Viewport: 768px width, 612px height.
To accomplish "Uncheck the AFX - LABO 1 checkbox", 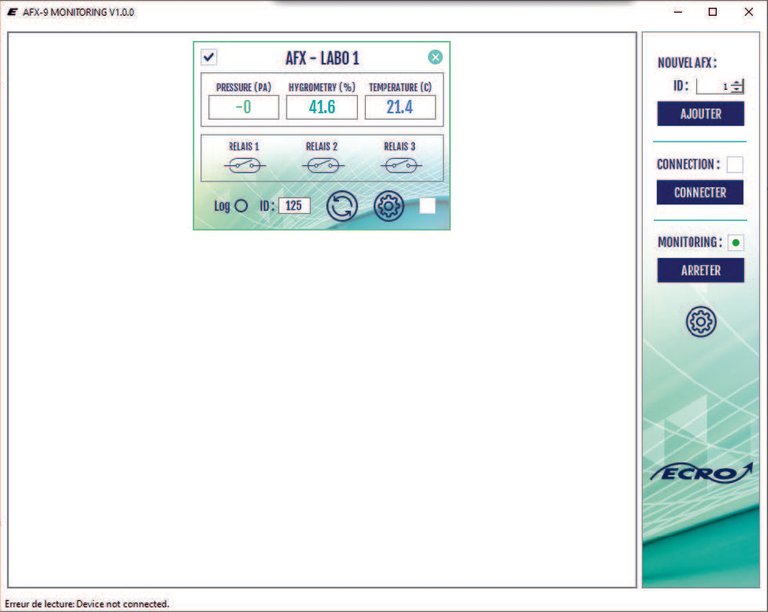I will pyautogui.click(x=209, y=57).
